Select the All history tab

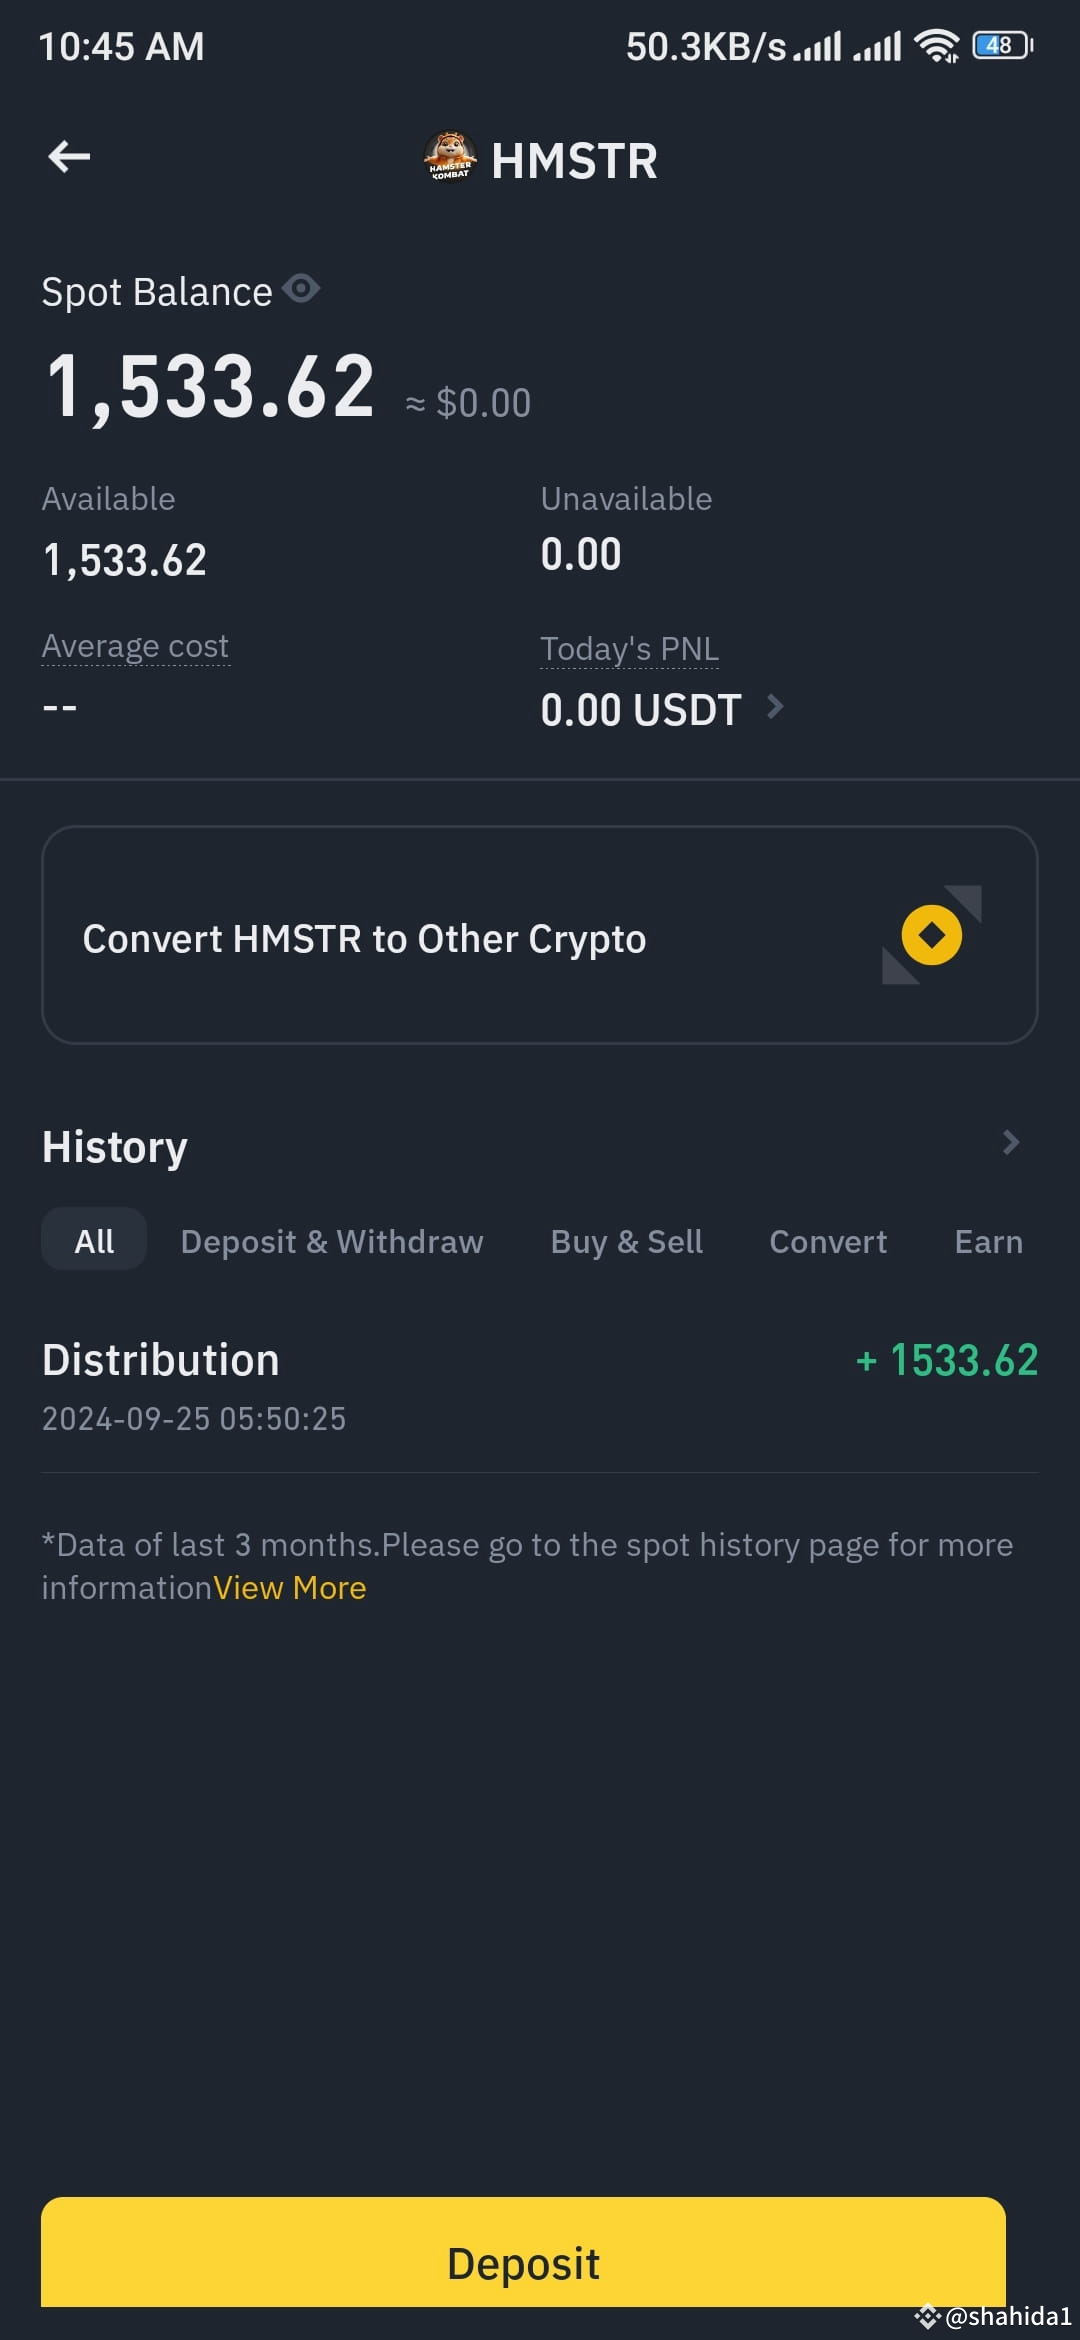[x=94, y=1240]
